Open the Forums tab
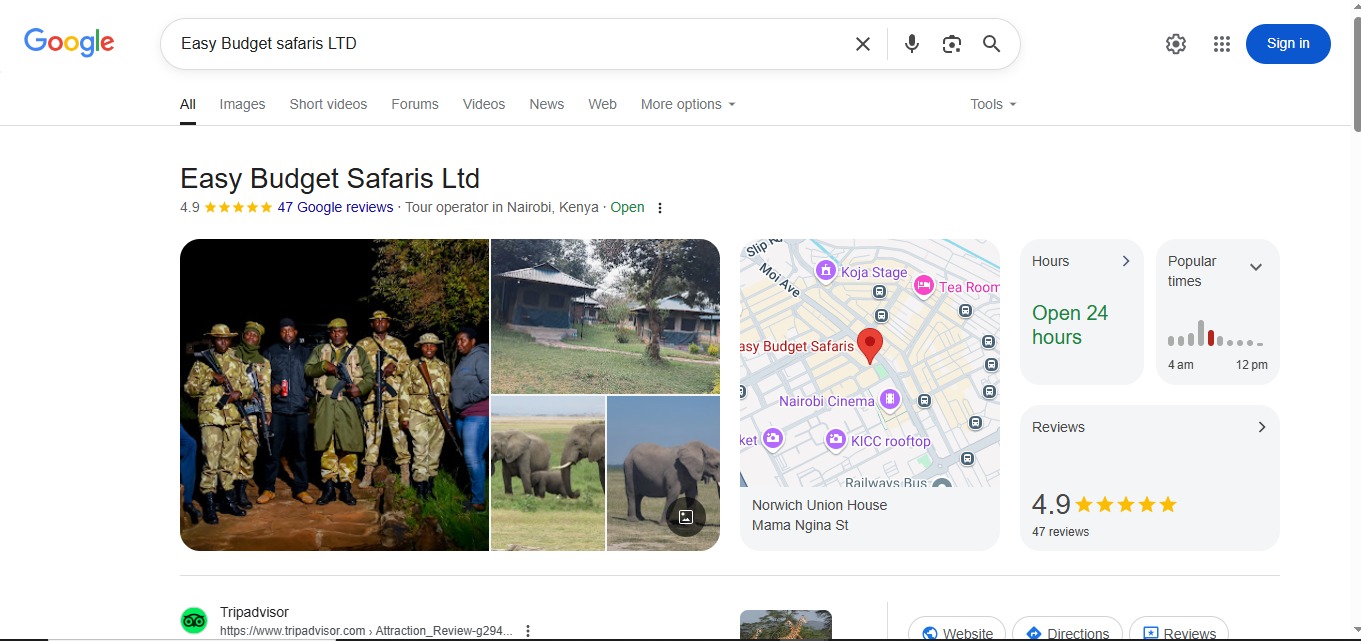This screenshot has height=641, width=1361. (415, 104)
